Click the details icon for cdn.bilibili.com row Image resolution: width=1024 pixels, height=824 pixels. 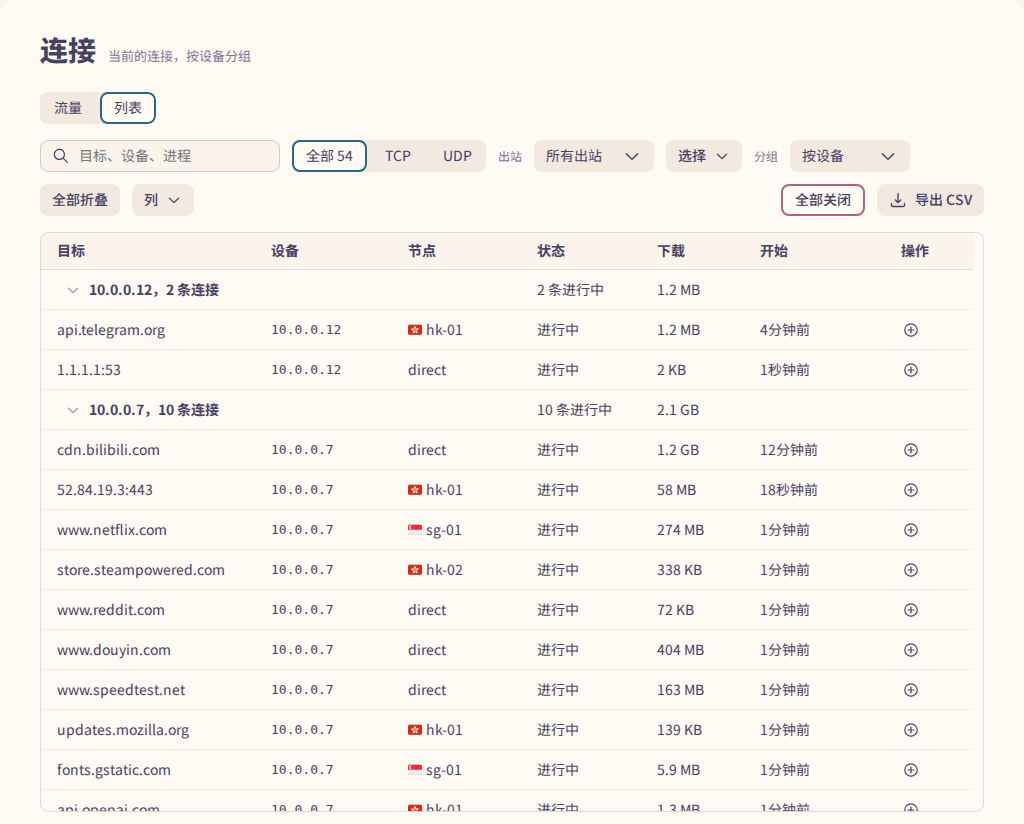pyautogui.click(x=910, y=450)
